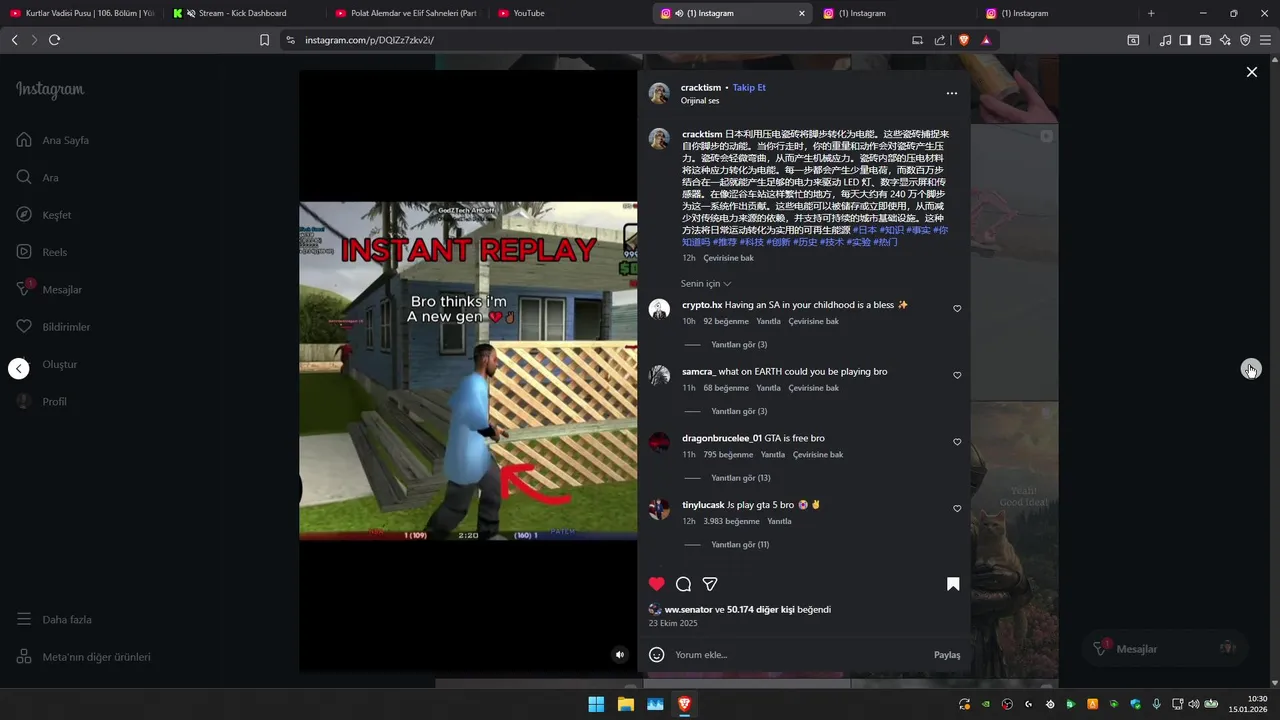1280x720 pixels.
Task: Expand Yanıtları gör (3) under crypto.hx
Action: [739, 345]
